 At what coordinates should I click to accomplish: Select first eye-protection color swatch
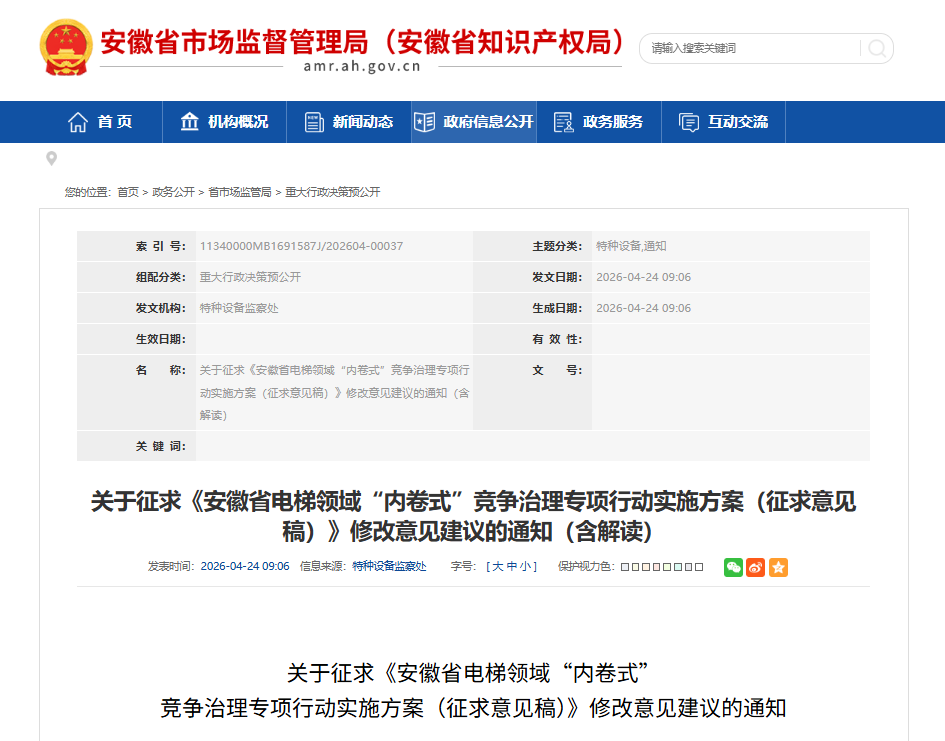tap(625, 567)
